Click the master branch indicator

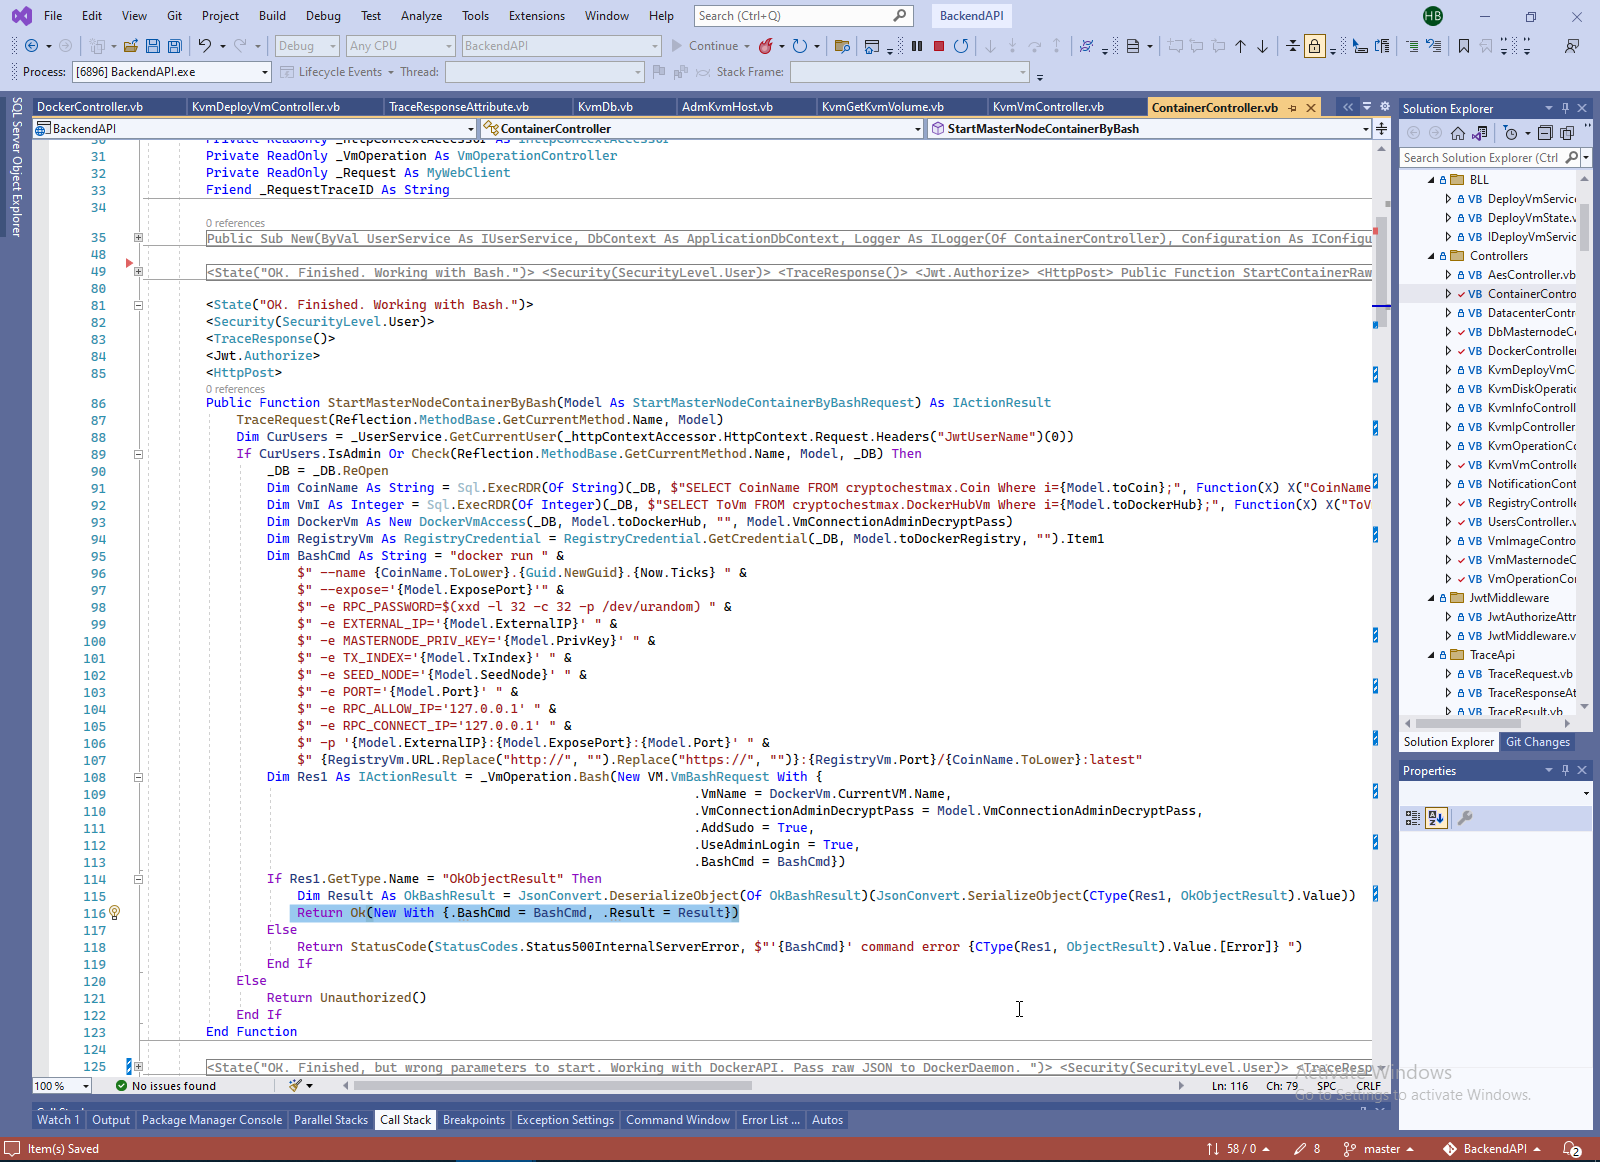coord(1378,1149)
